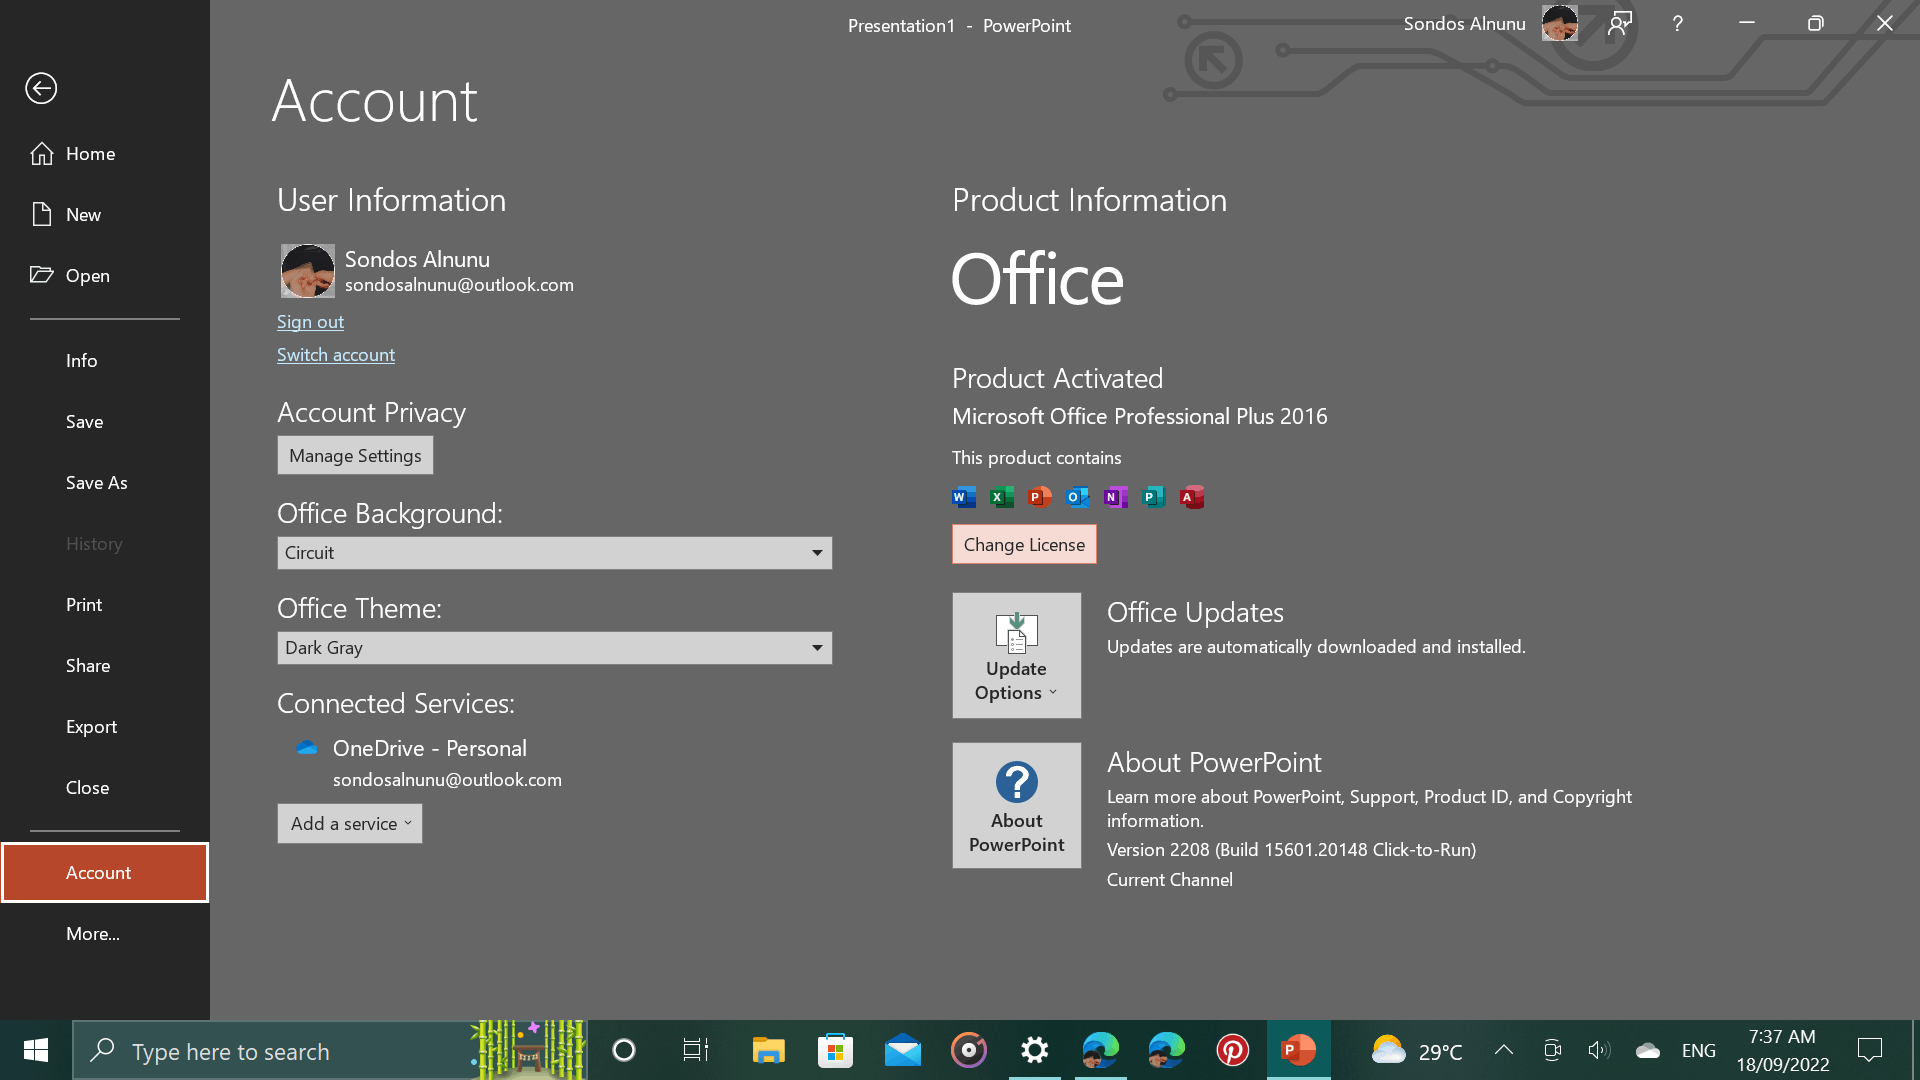
Task: Open the Office Background dropdown showing Circuit
Action: point(554,553)
